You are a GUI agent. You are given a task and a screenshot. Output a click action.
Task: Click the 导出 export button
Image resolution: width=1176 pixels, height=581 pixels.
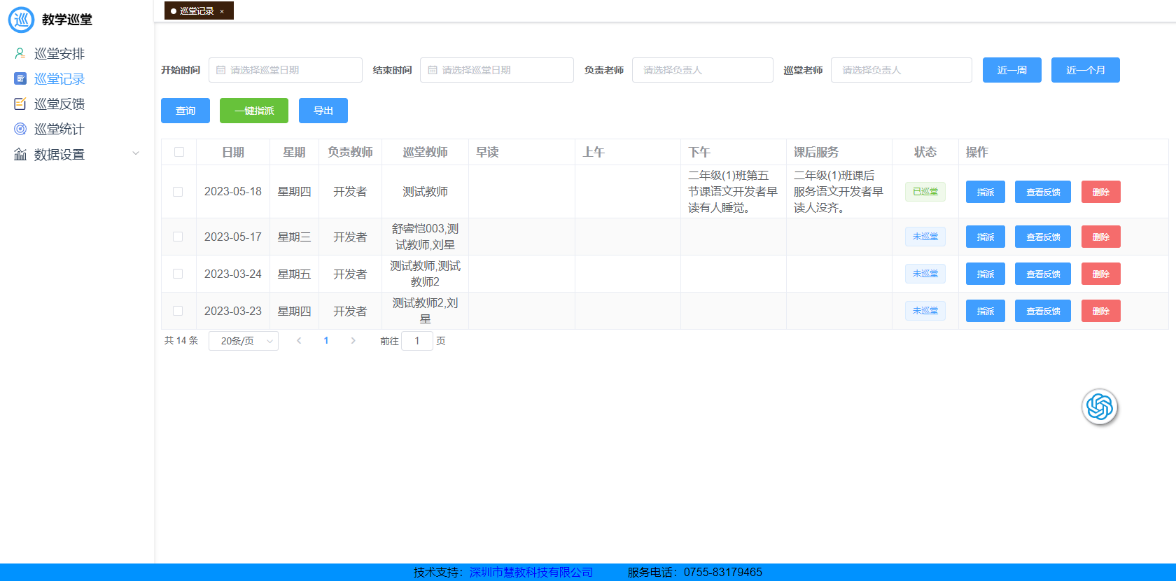[323, 110]
